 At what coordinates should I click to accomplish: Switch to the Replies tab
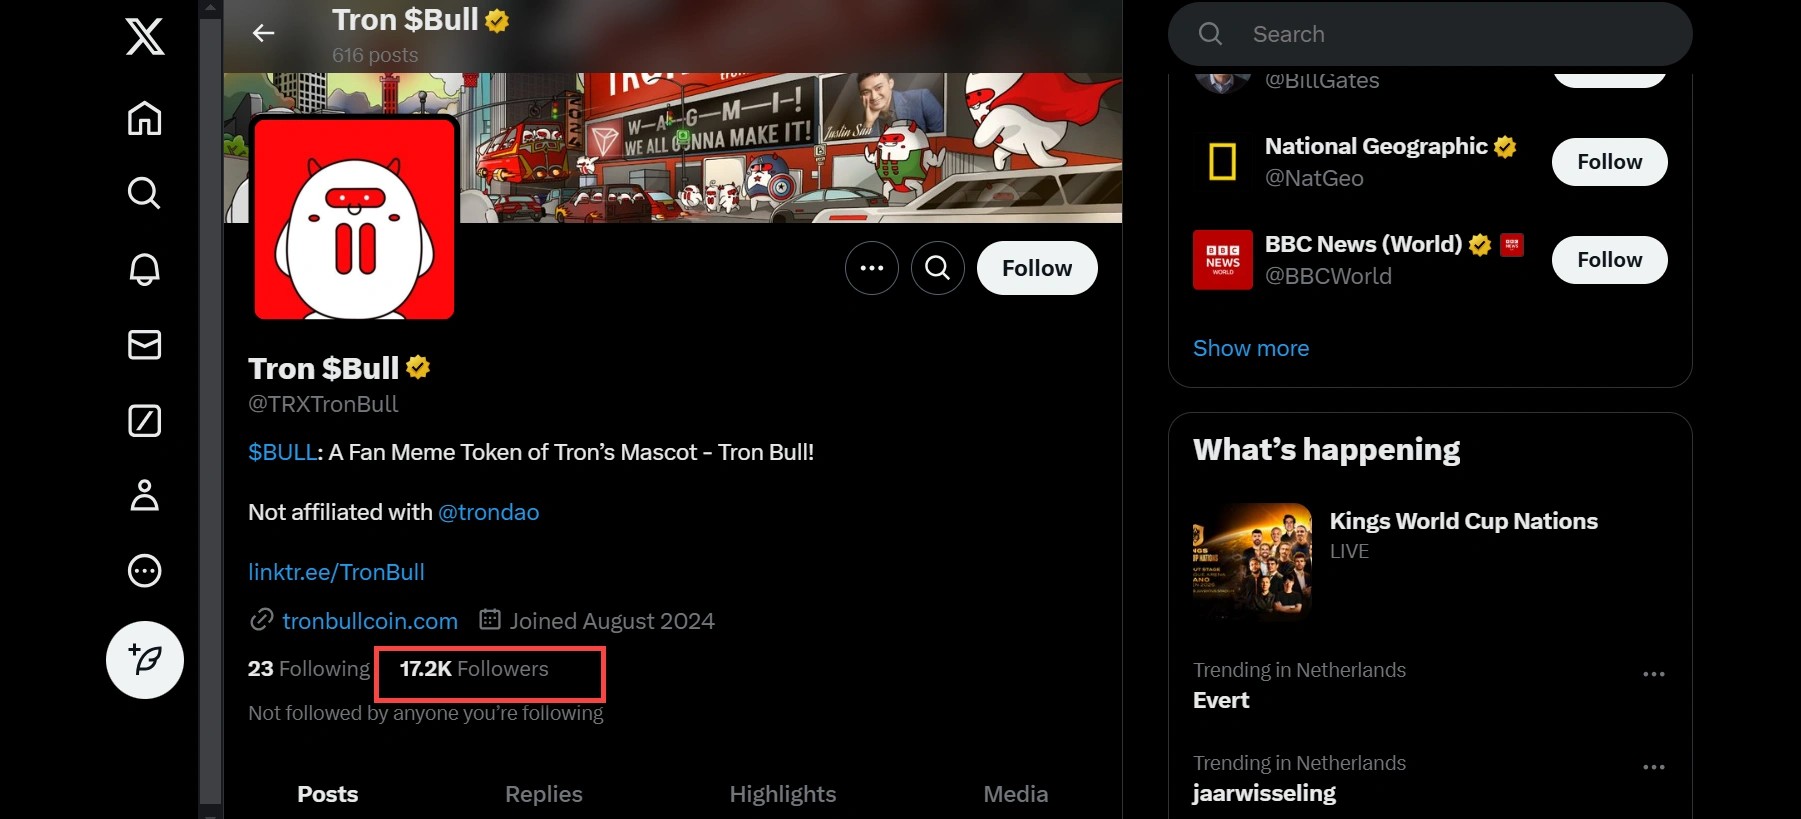pos(544,794)
